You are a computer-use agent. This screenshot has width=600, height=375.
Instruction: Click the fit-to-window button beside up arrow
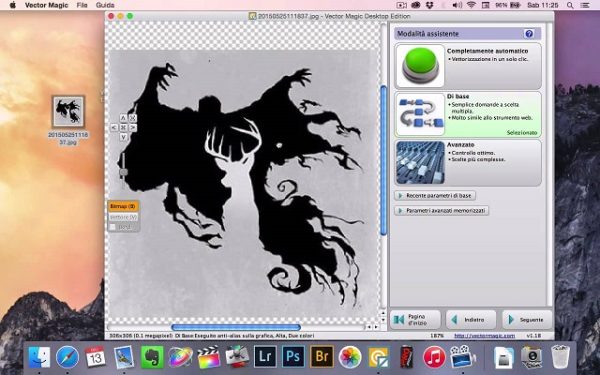point(133,118)
